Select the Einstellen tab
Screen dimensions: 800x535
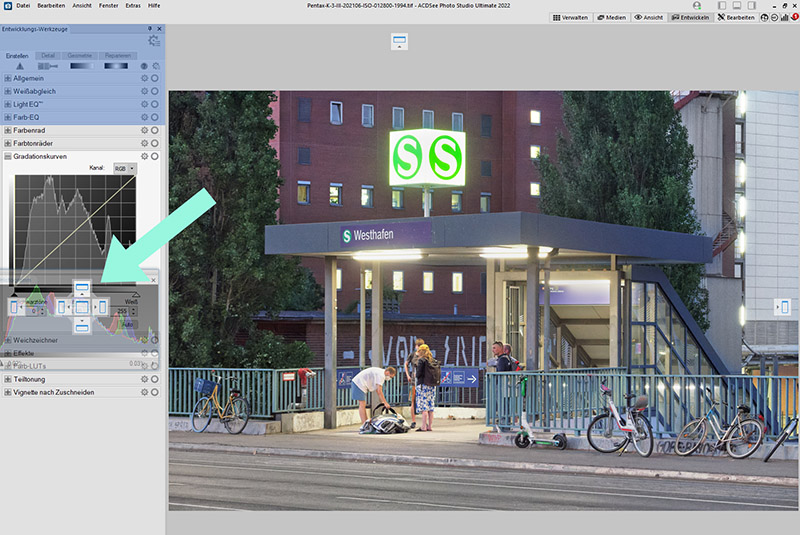pos(17,56)
